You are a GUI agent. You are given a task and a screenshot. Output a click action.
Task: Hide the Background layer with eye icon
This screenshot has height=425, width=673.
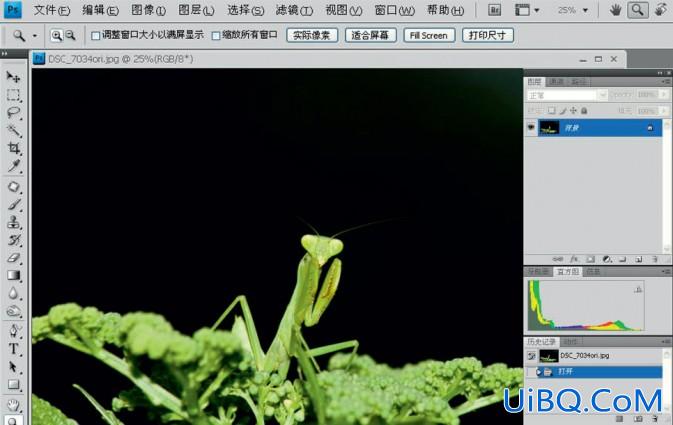531,128
